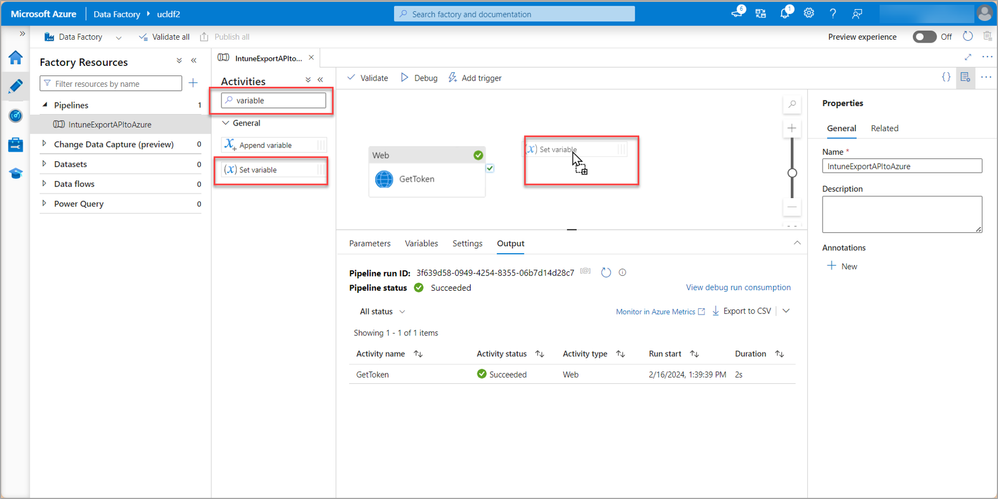The height and width of the screenshot is (499, 998).
Task: Zoom out canvas with minus button
Action: (x=792, y=207)
